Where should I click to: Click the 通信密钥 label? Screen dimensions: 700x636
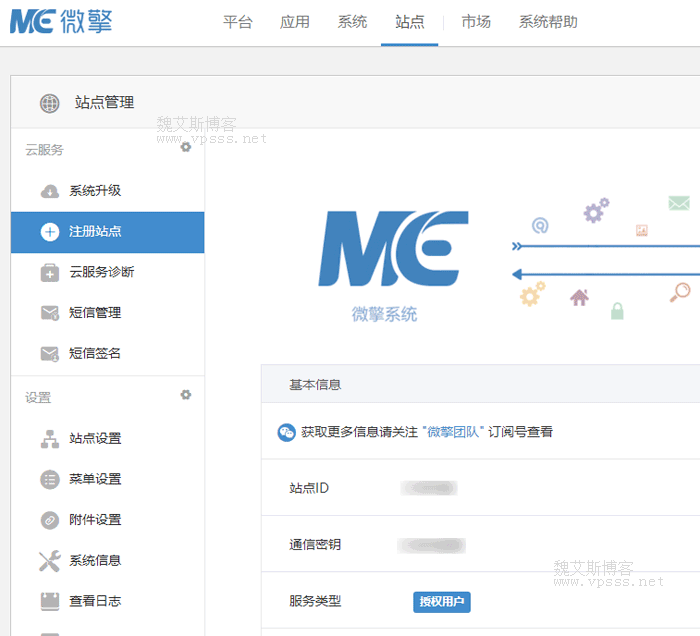pyautogui.click(x=315, y=545)
